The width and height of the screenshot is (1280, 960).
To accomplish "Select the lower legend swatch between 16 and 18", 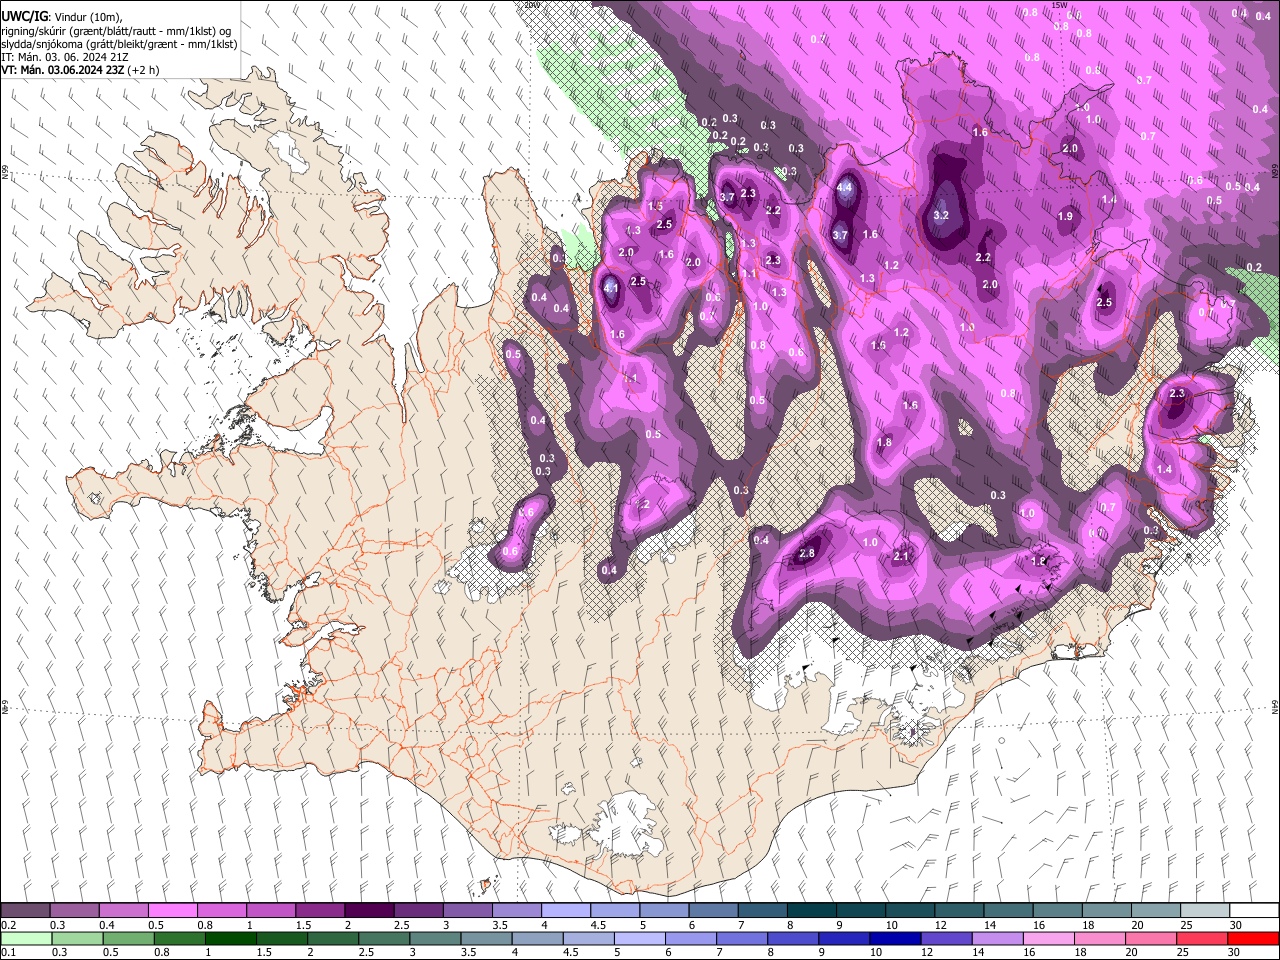I will click(x=1049, y=938).
